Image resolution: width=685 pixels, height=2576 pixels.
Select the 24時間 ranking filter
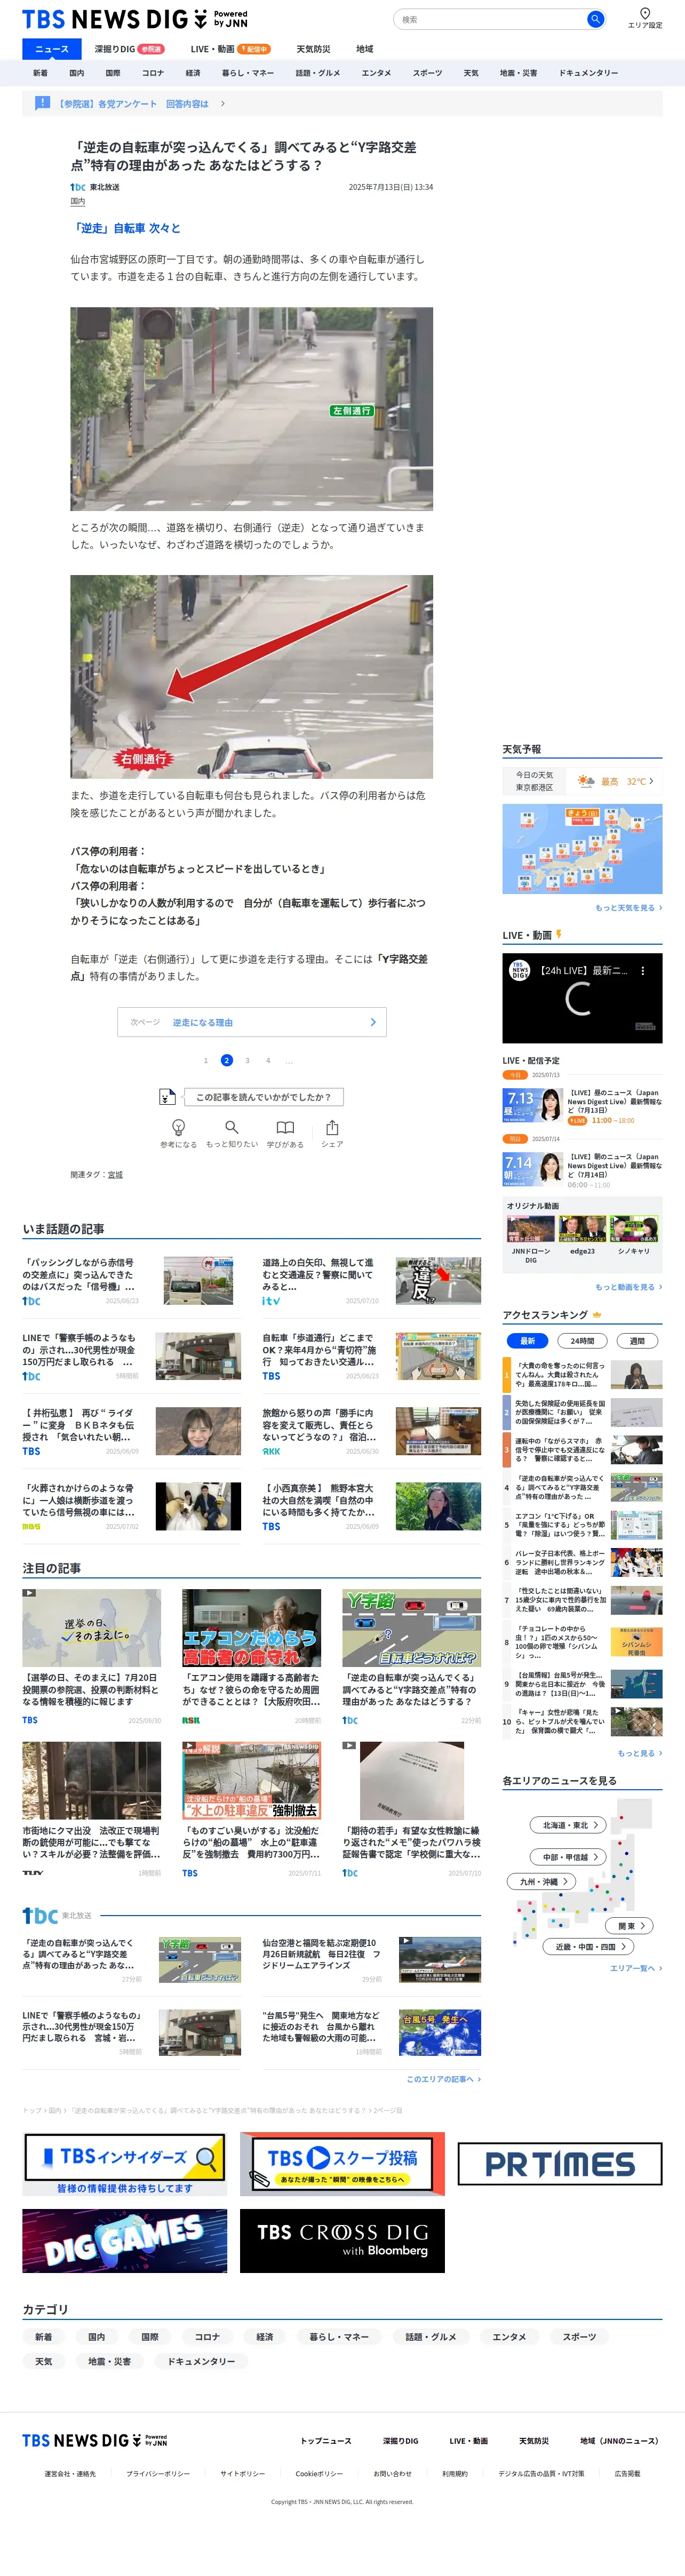click(582, 1341)
